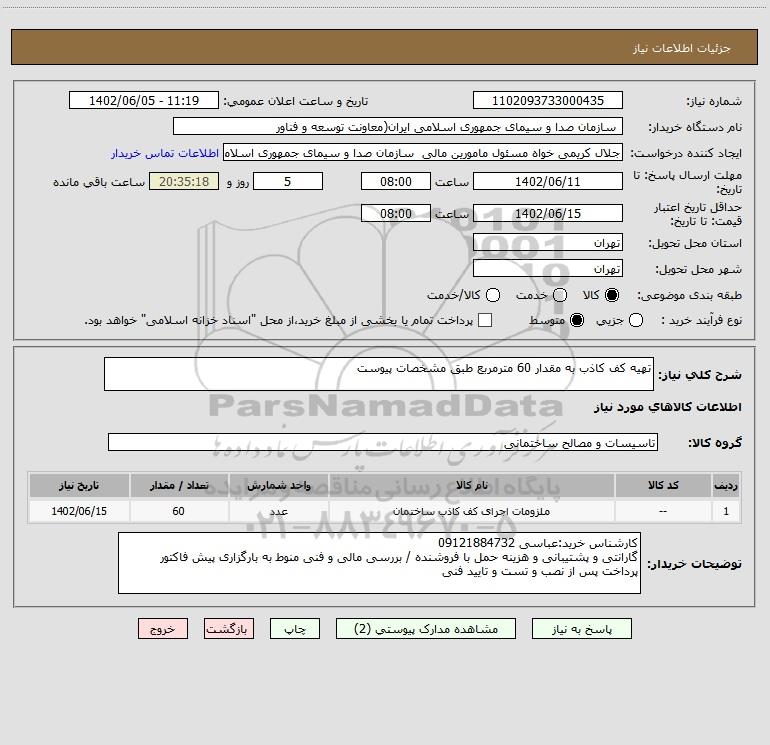
Task: Click the unit cell 'عدد'
Action: (x=278, y=511)
